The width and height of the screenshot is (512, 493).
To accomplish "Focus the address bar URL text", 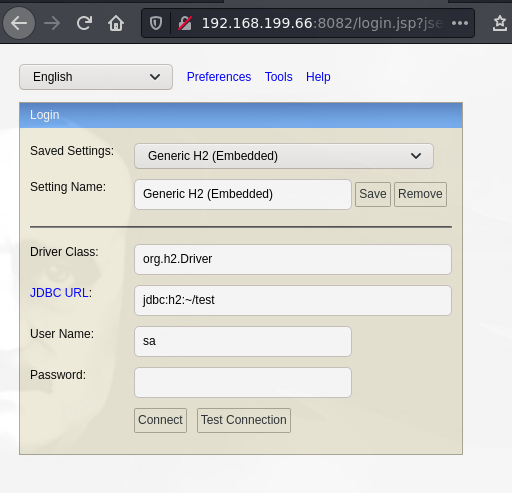I will 322,23.
